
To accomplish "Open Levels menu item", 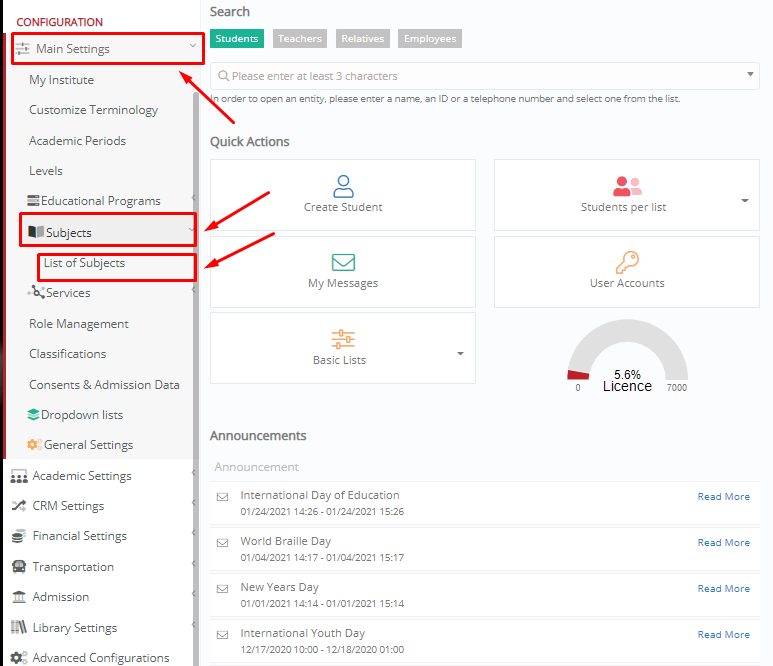I will click(46, 171).
